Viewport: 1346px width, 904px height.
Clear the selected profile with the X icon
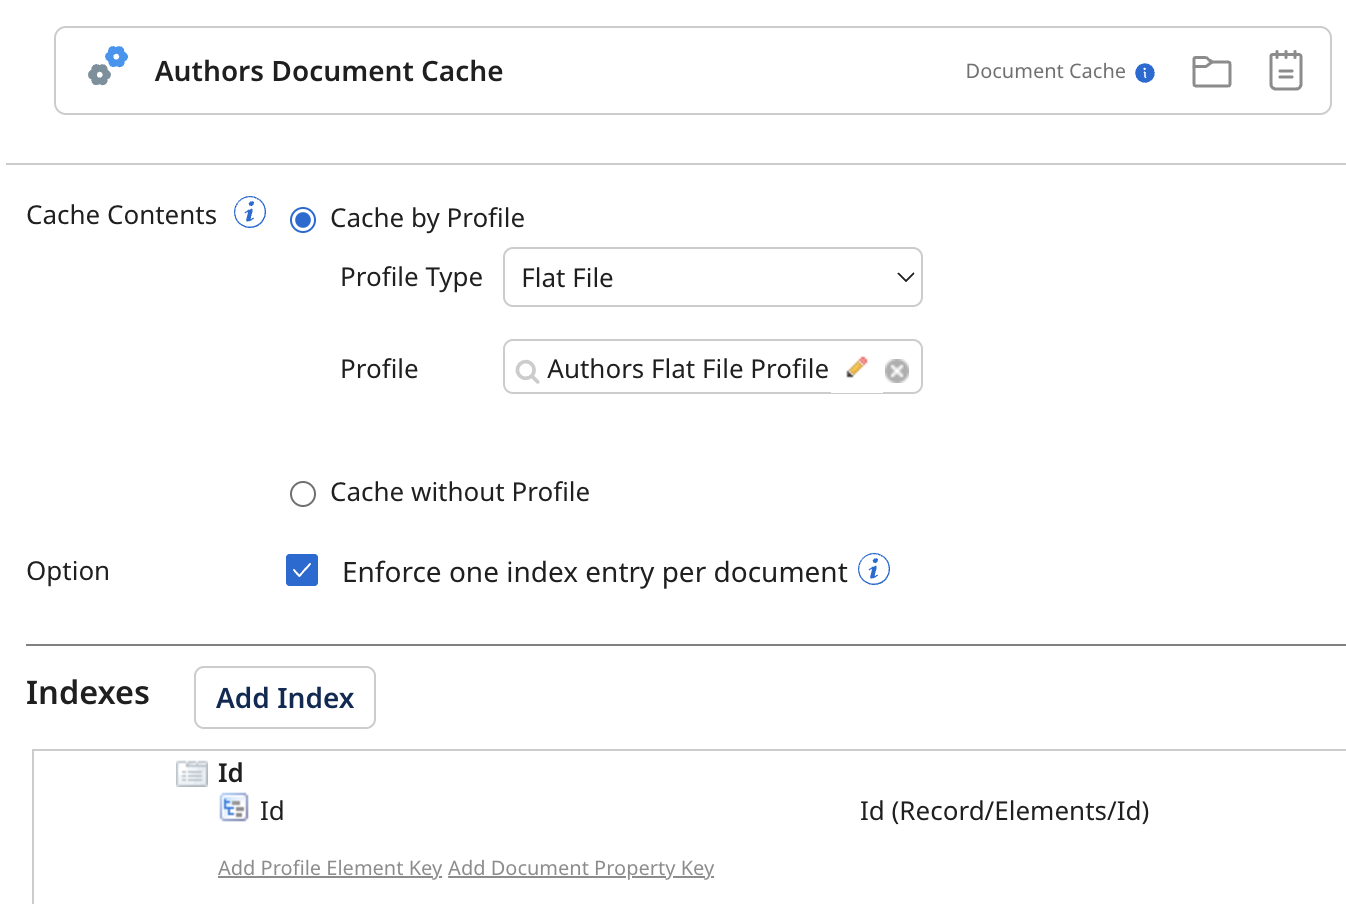pos(896,368)
